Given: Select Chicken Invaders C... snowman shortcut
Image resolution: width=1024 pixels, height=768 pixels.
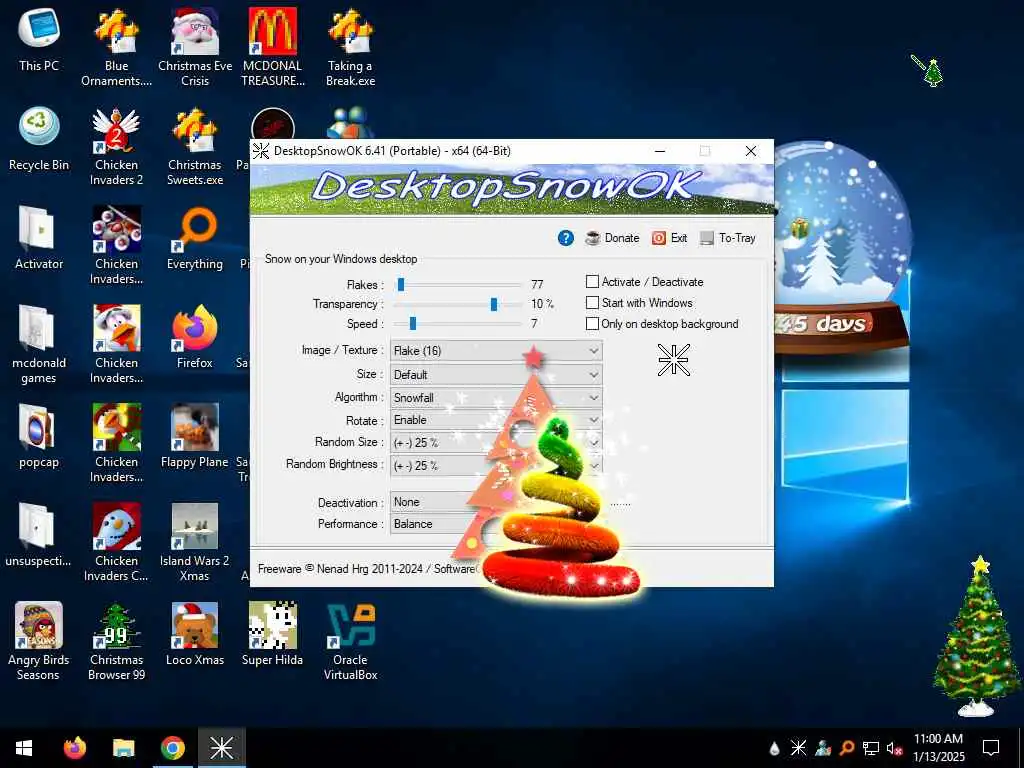Looking at the screenshot, I should pos(116,542).
